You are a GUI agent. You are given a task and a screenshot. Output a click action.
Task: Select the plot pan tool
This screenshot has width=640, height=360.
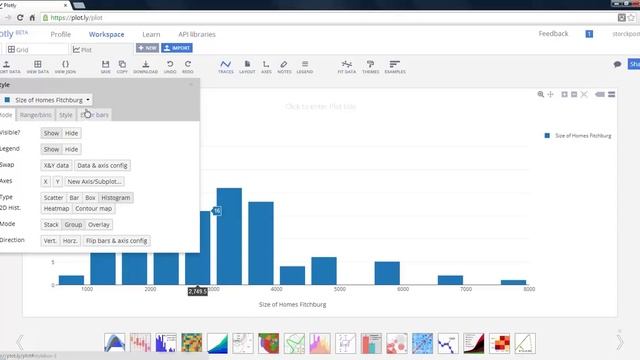550,94
